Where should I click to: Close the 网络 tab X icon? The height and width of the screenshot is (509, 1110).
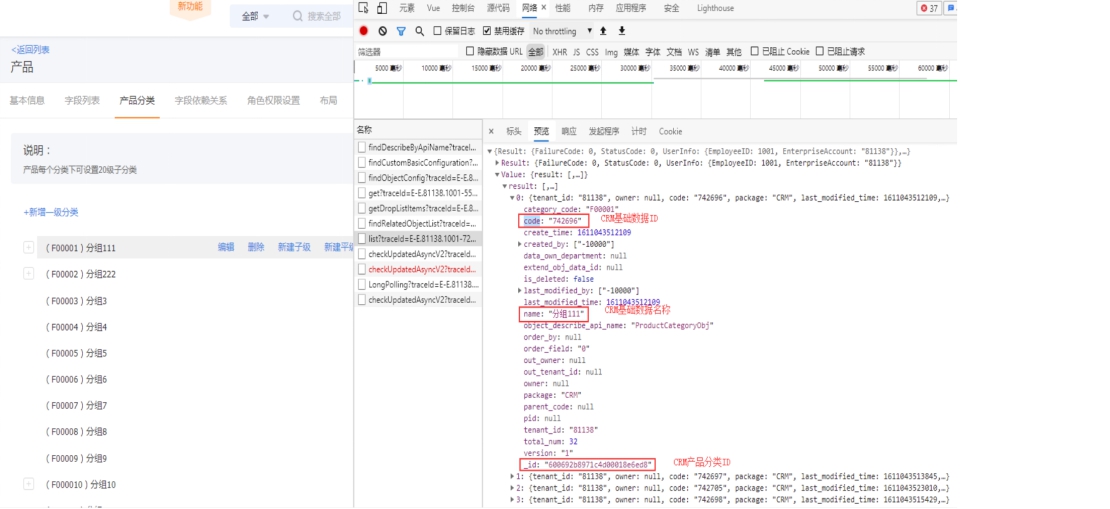[x=544, y=8]
